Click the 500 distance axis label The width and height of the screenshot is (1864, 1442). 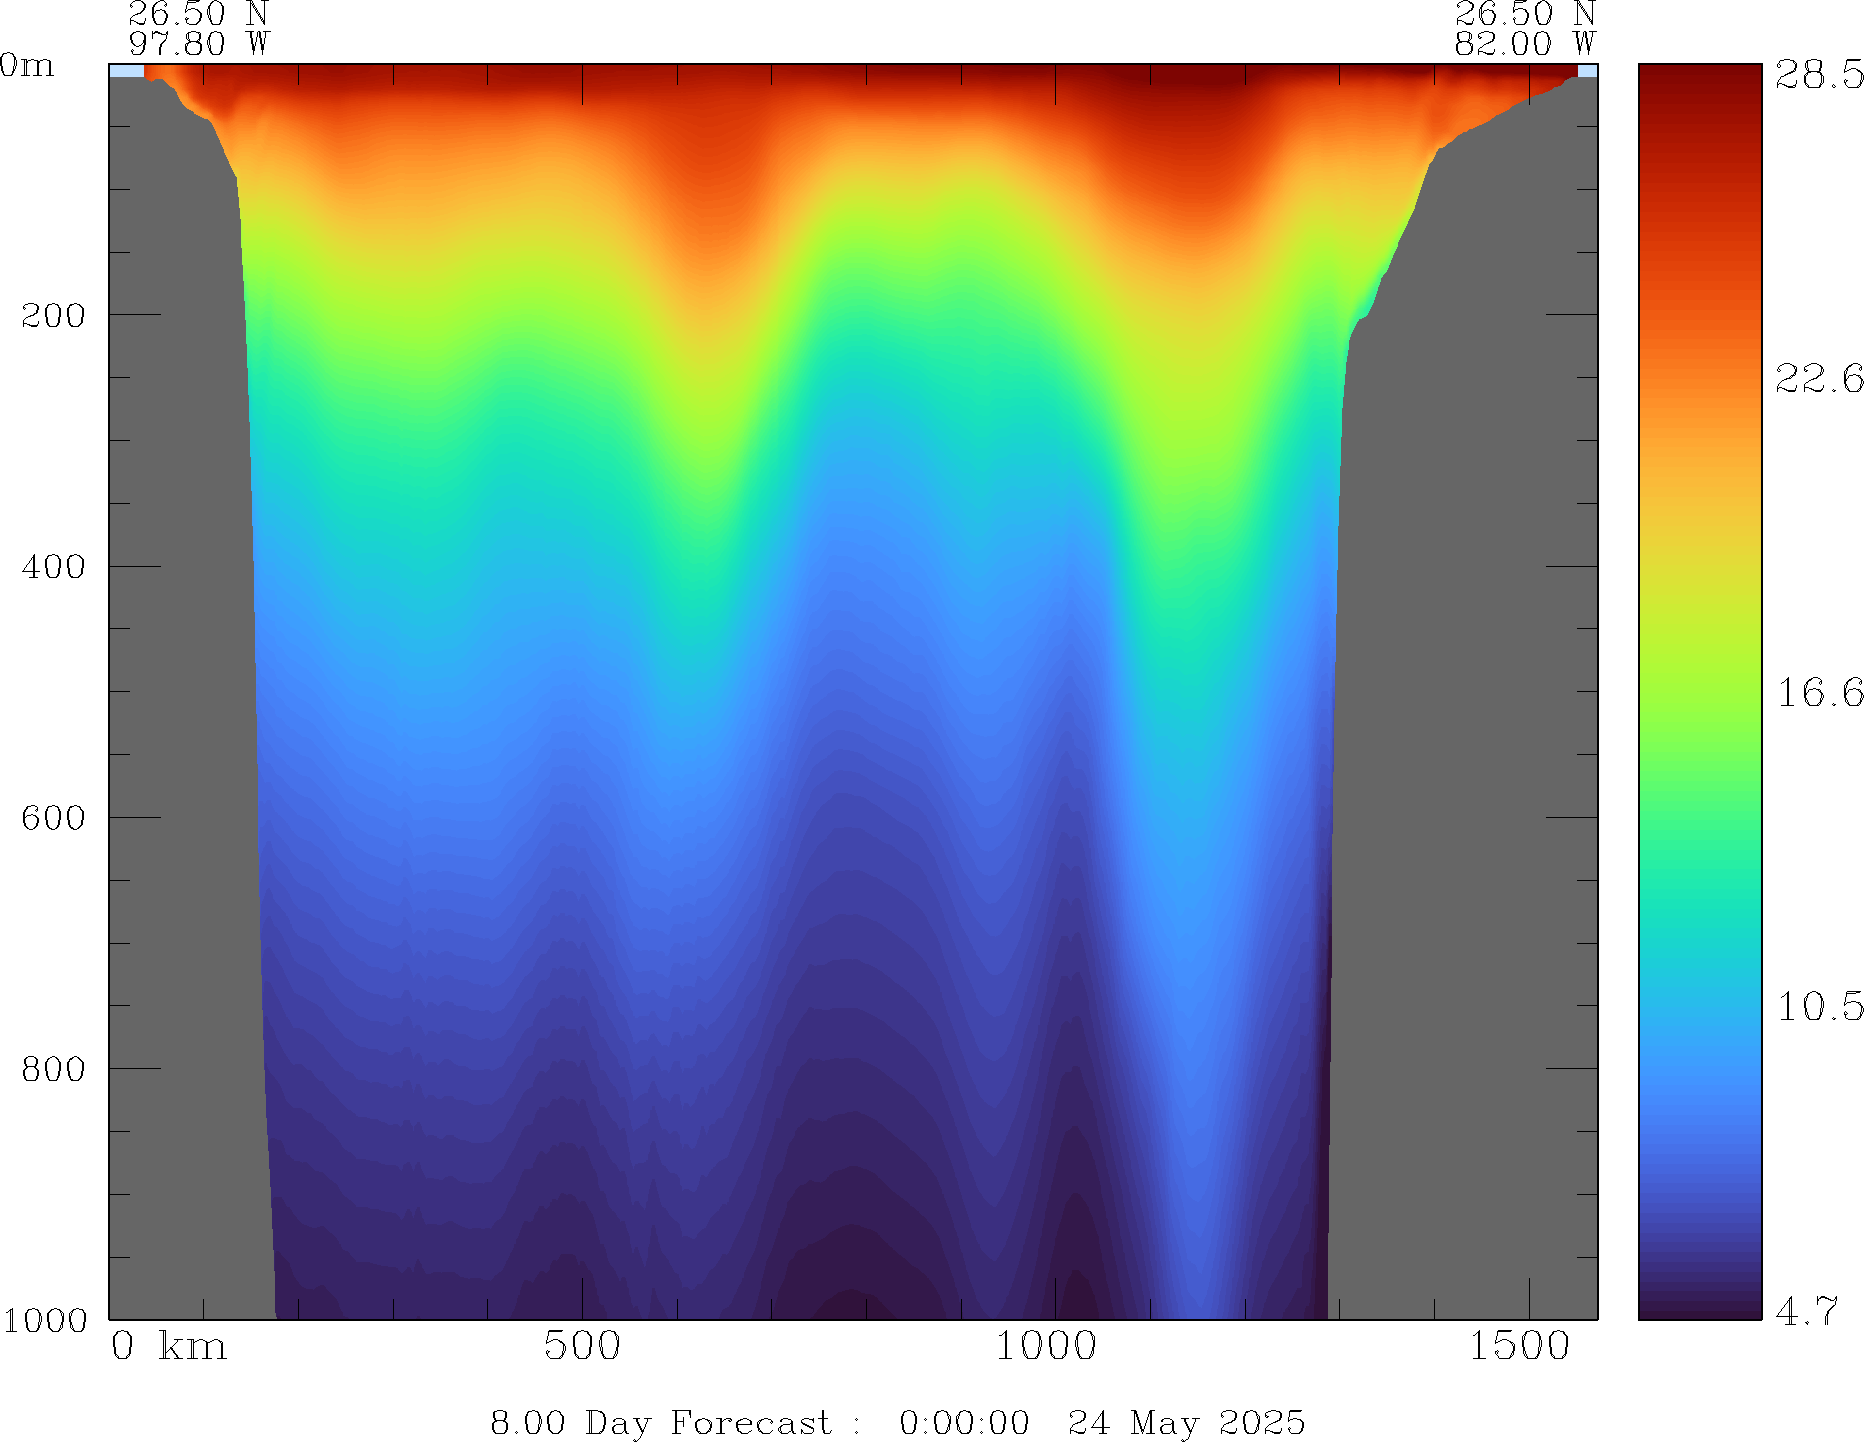click(582, 1347)
